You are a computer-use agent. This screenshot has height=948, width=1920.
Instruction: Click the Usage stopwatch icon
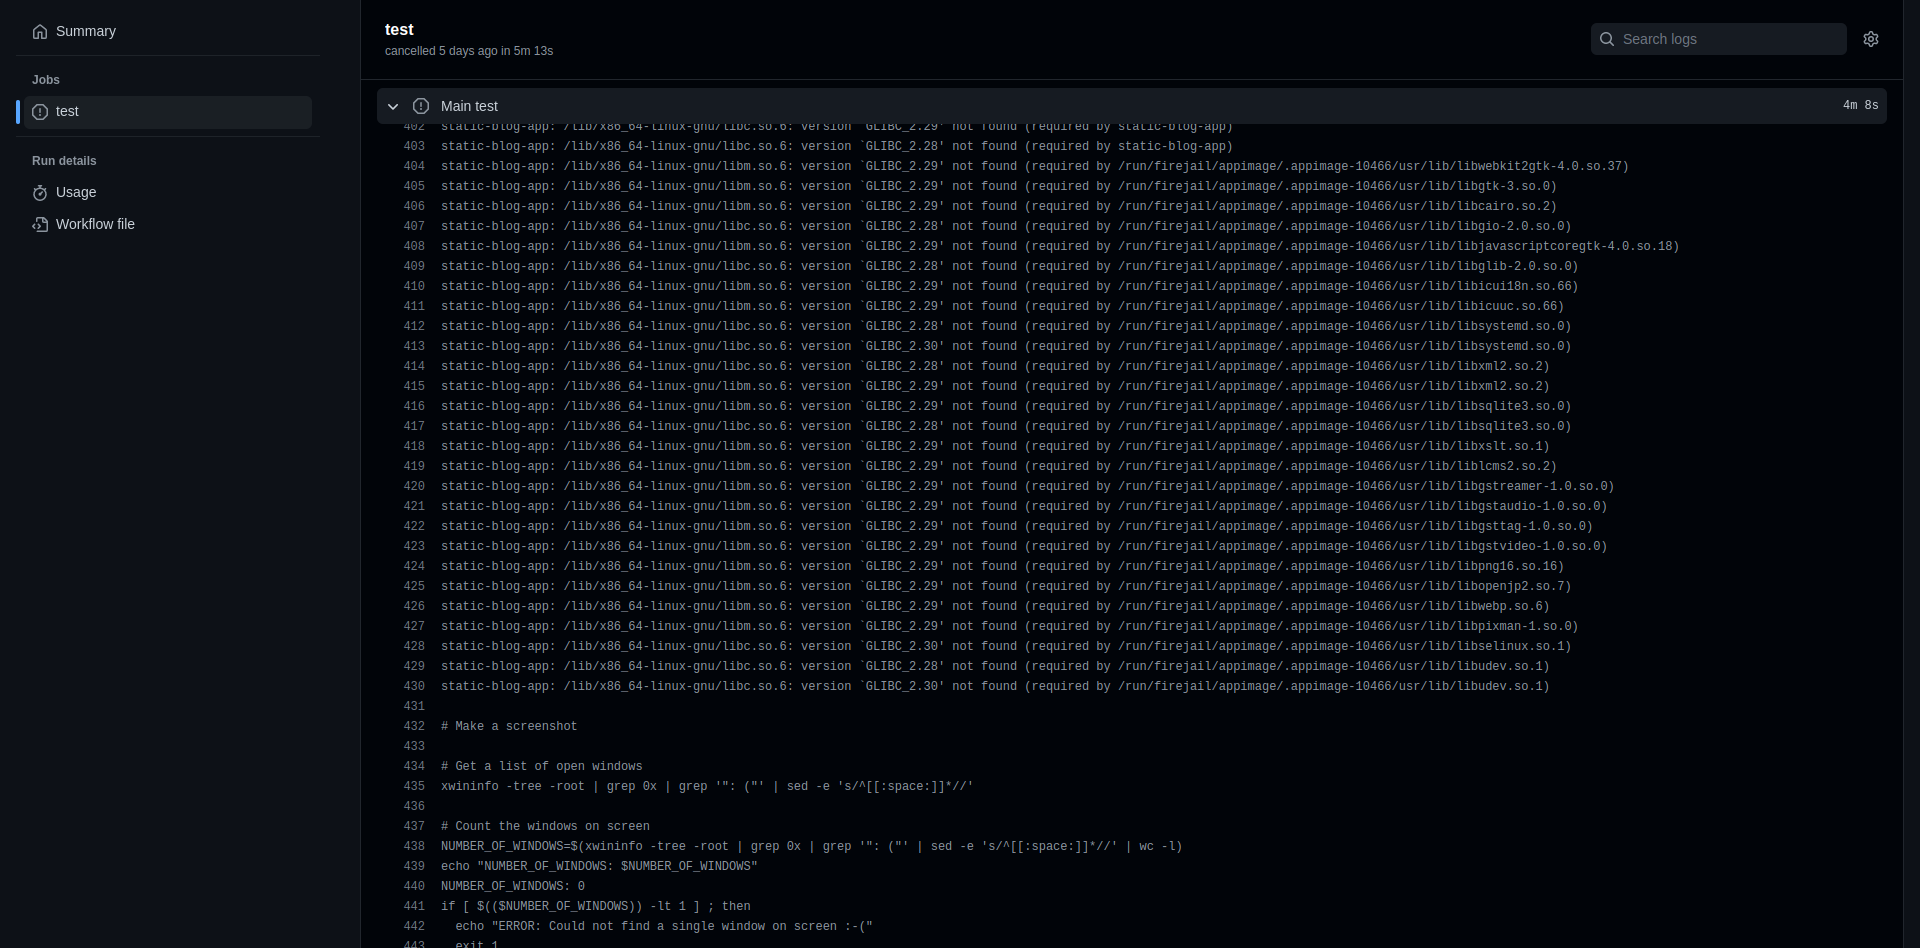tap(40, 193)
